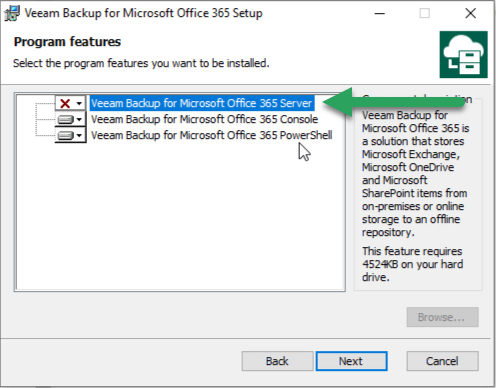Cancel the Veeam setup wizard

pyautogui.click(x=442, y=361)
